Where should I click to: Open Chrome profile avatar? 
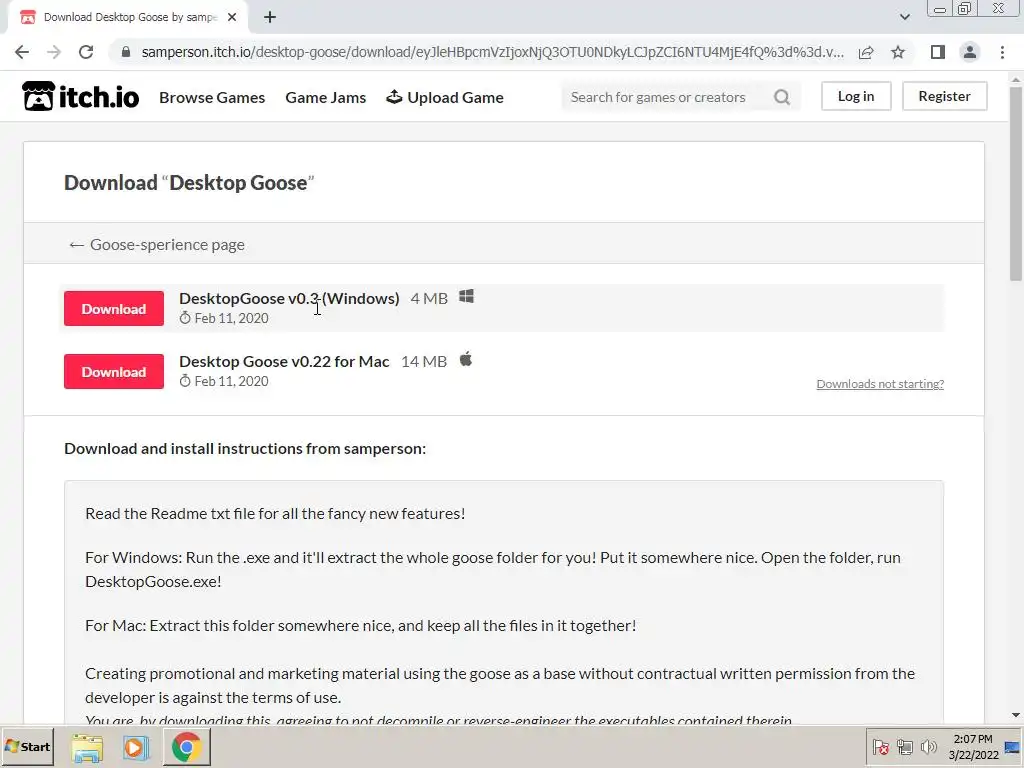point(970,52)
